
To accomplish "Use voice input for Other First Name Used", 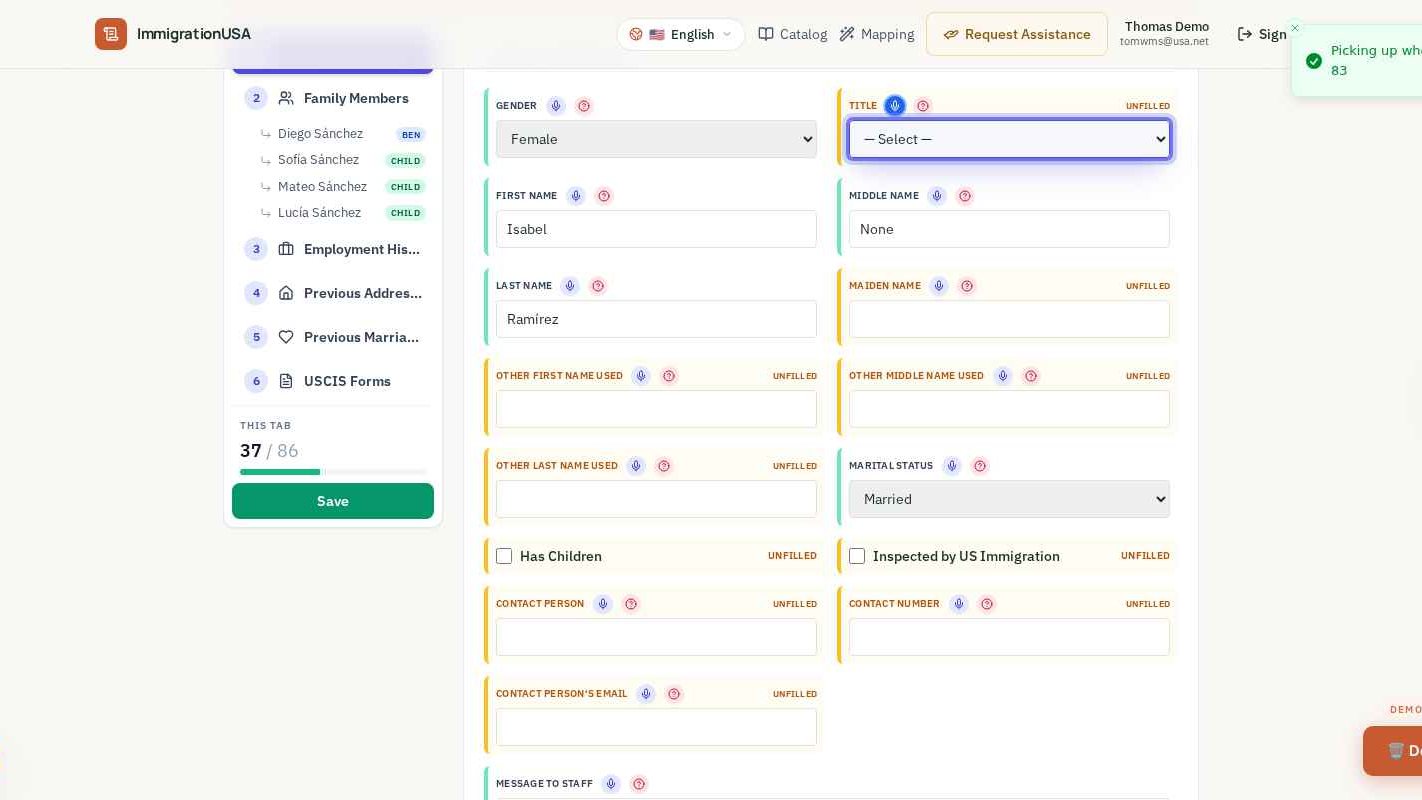I will pyautogui.click(x=641, y=376).
